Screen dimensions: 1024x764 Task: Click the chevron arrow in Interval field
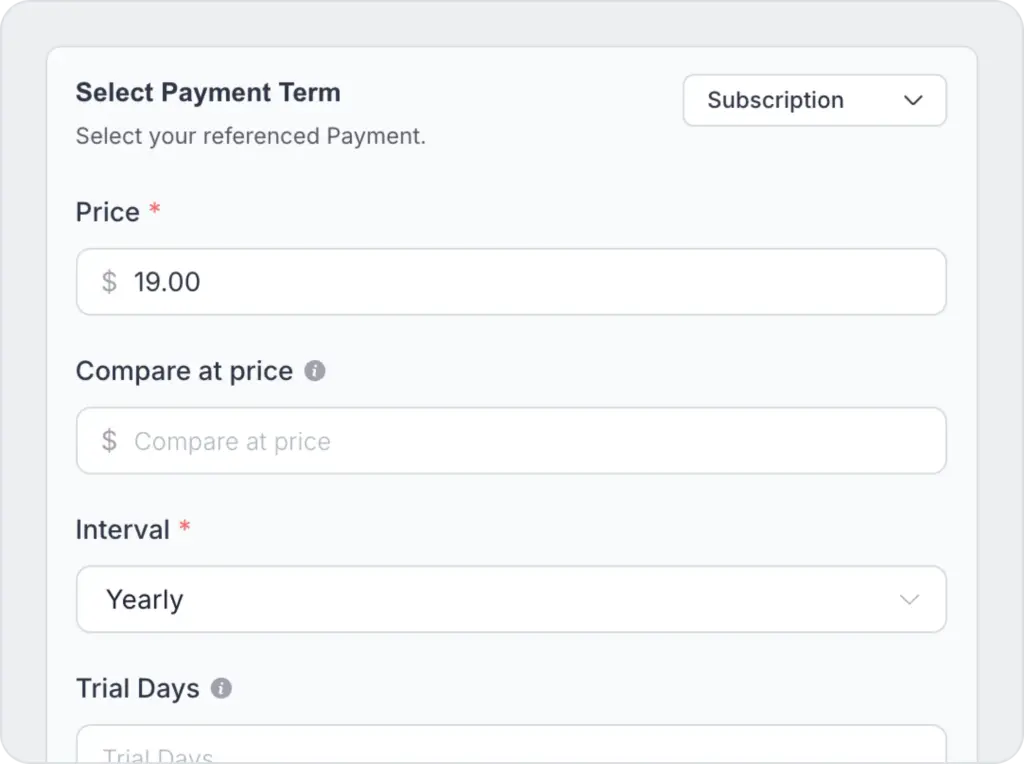[909, 600]
